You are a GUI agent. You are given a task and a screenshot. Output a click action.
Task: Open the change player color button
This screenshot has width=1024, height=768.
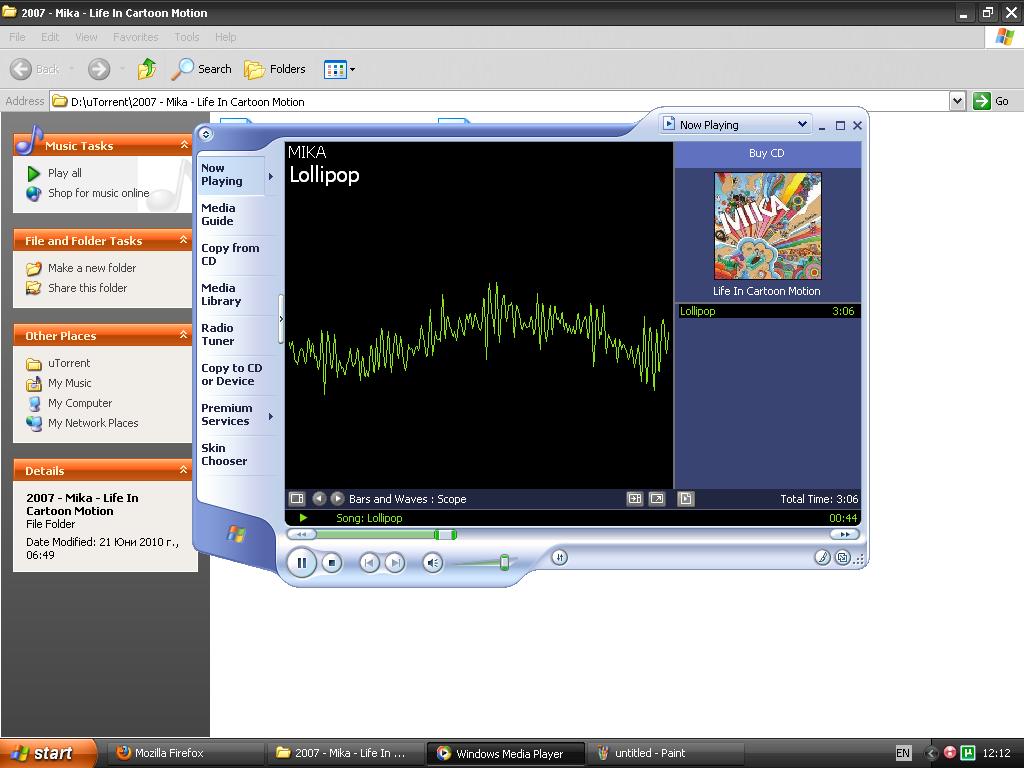click(x=822, y=557)
